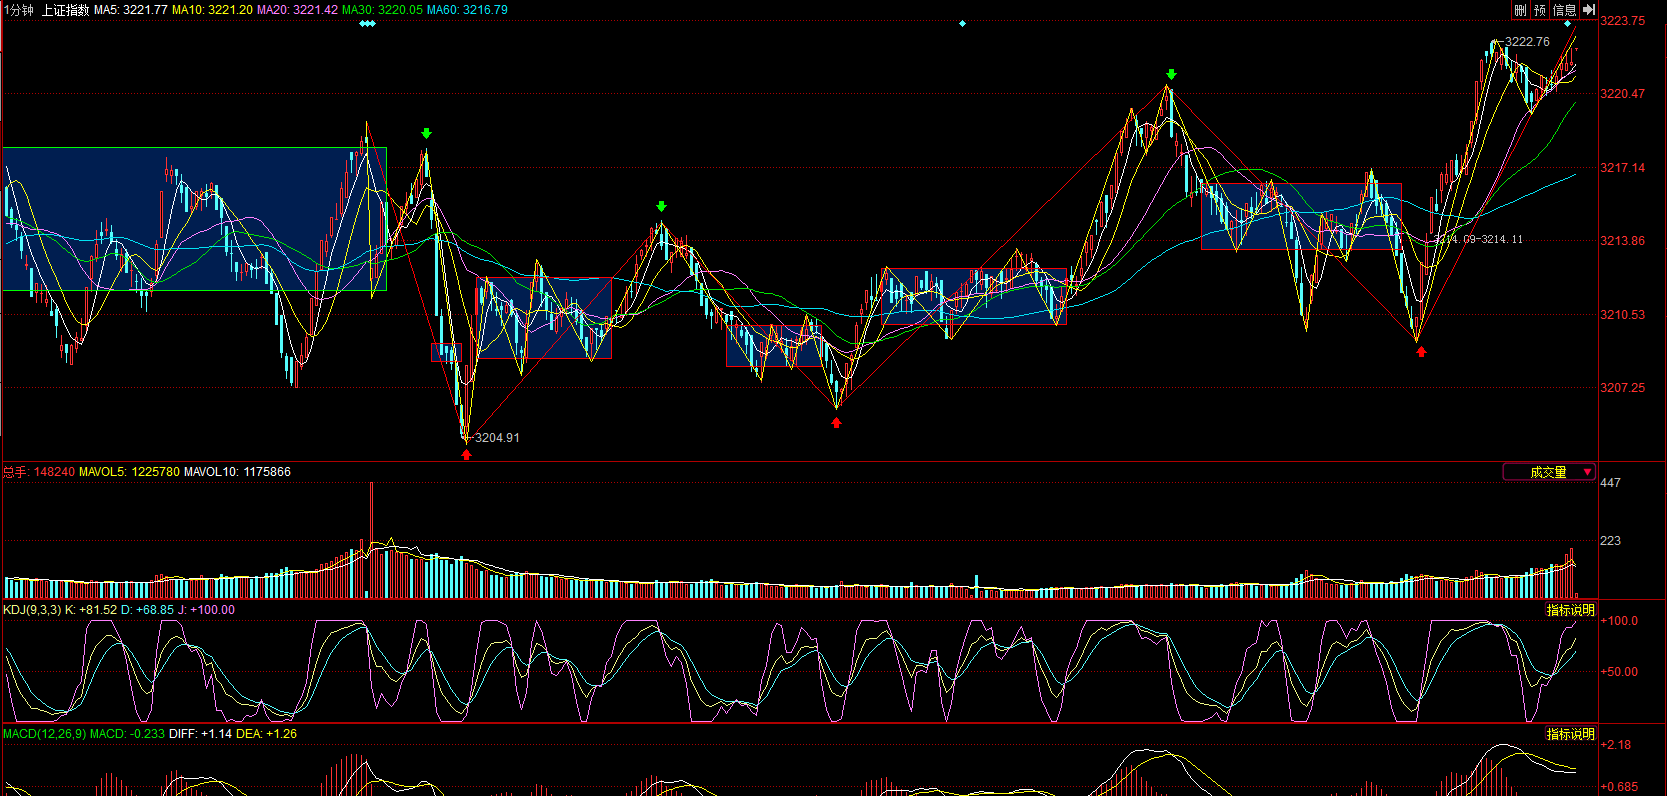Viewport: 1667px width, 796px height.
Task: Click the MAVOL10: 1175866 readout
Action: (237, 472)
